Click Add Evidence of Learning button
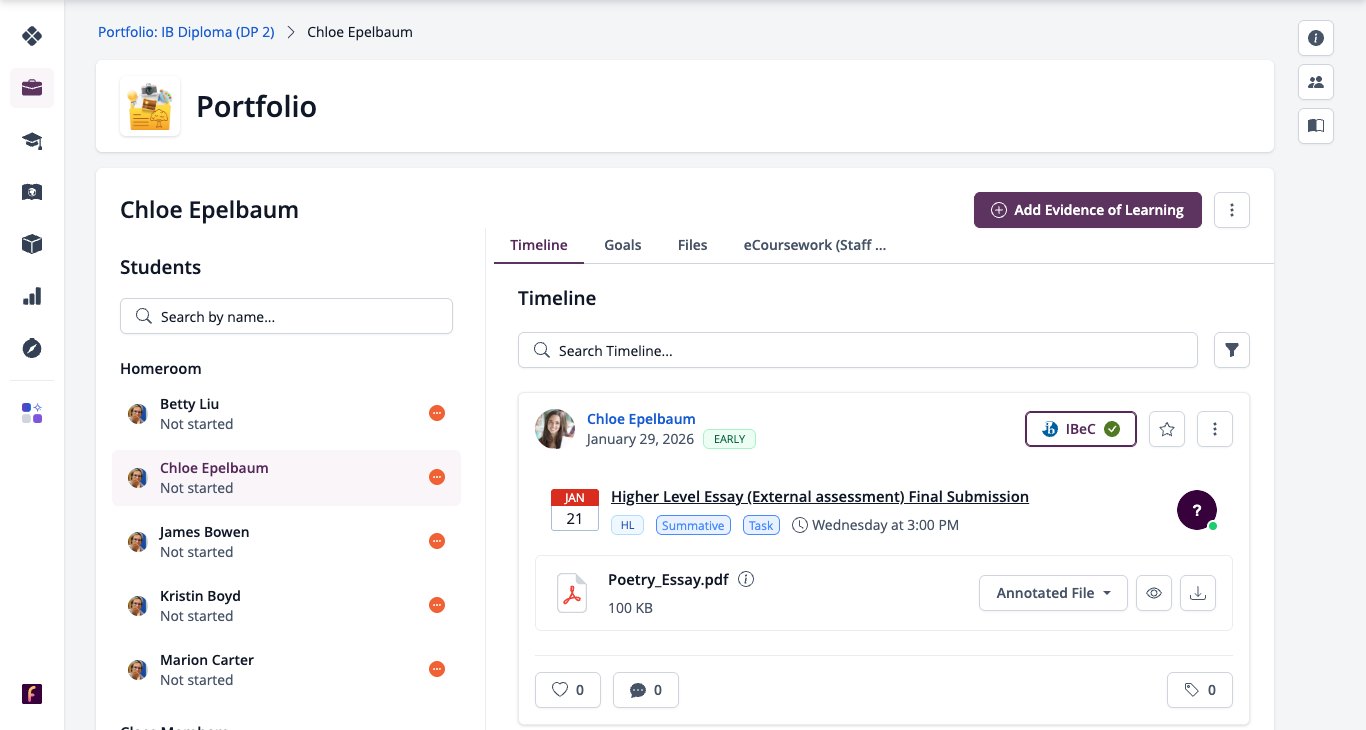This screenshot has width=1366, height=730. pos(1088,210)
